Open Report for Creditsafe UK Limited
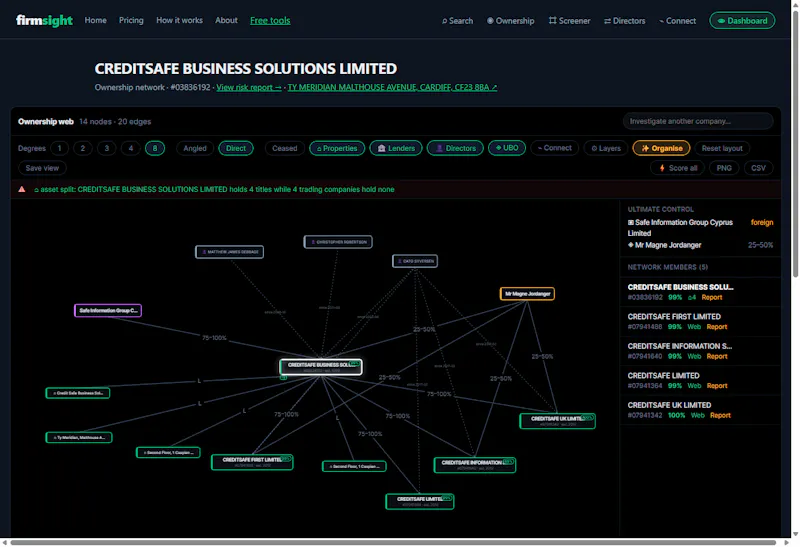Viewport: 800px width, 547px height. point(720,416)
